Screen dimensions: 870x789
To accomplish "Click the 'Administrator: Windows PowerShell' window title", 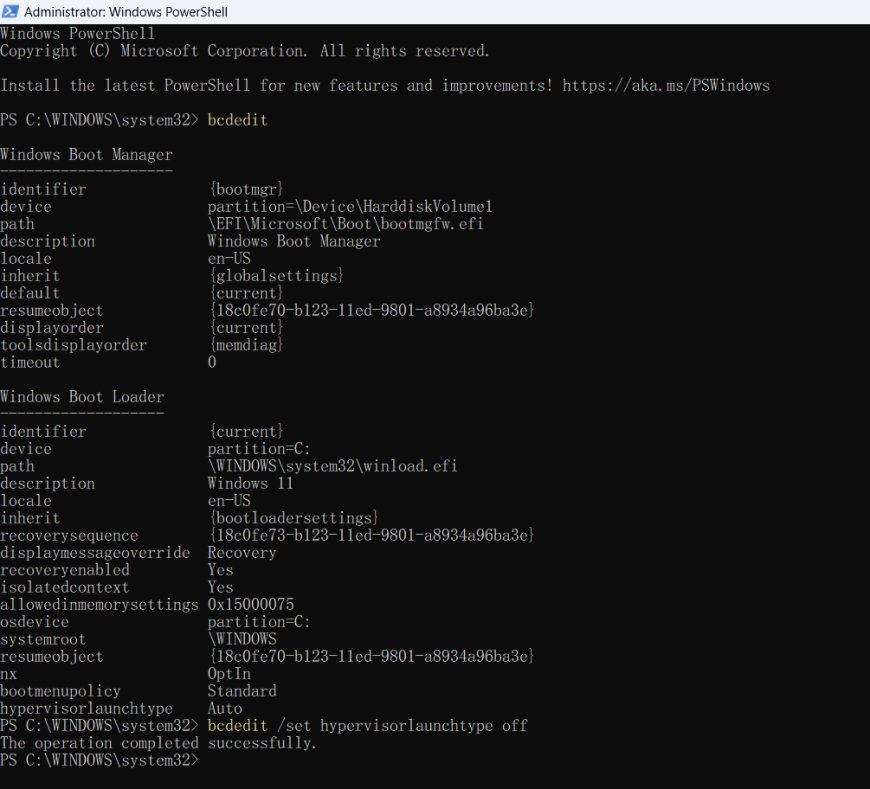I will pos(126,12).
